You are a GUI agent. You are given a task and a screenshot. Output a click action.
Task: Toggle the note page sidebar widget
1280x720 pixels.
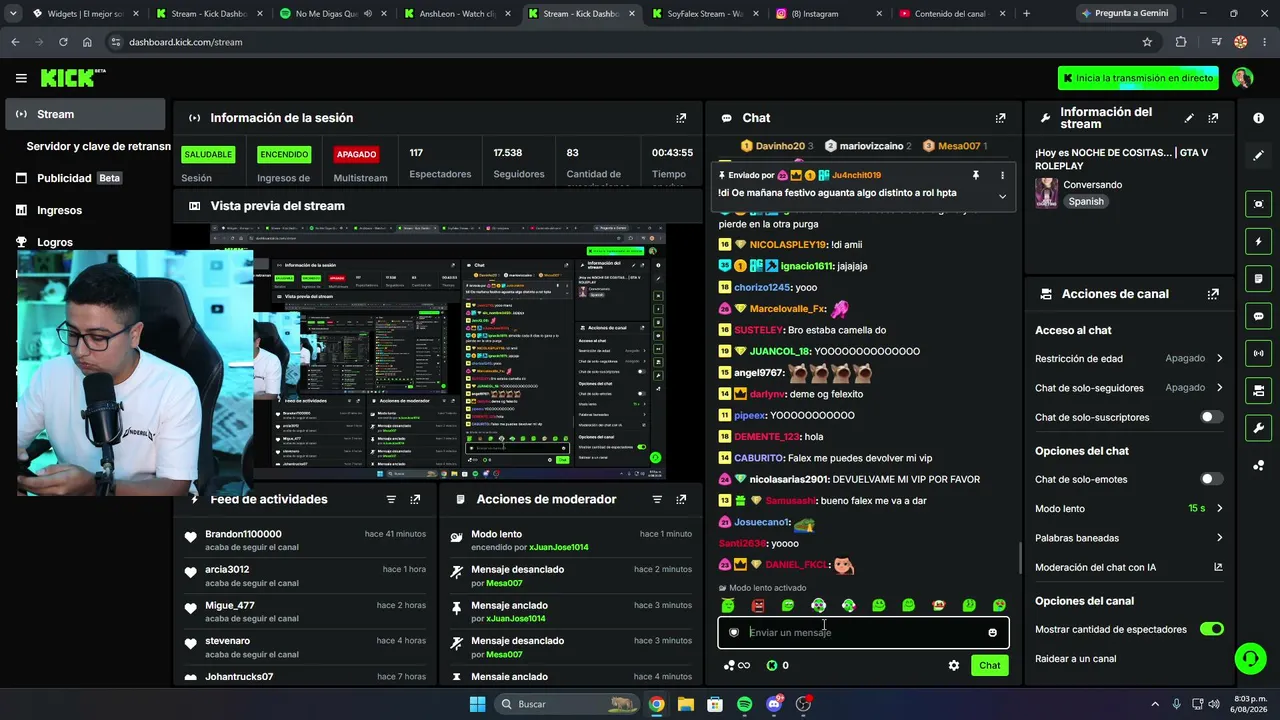coord(1258,279)
